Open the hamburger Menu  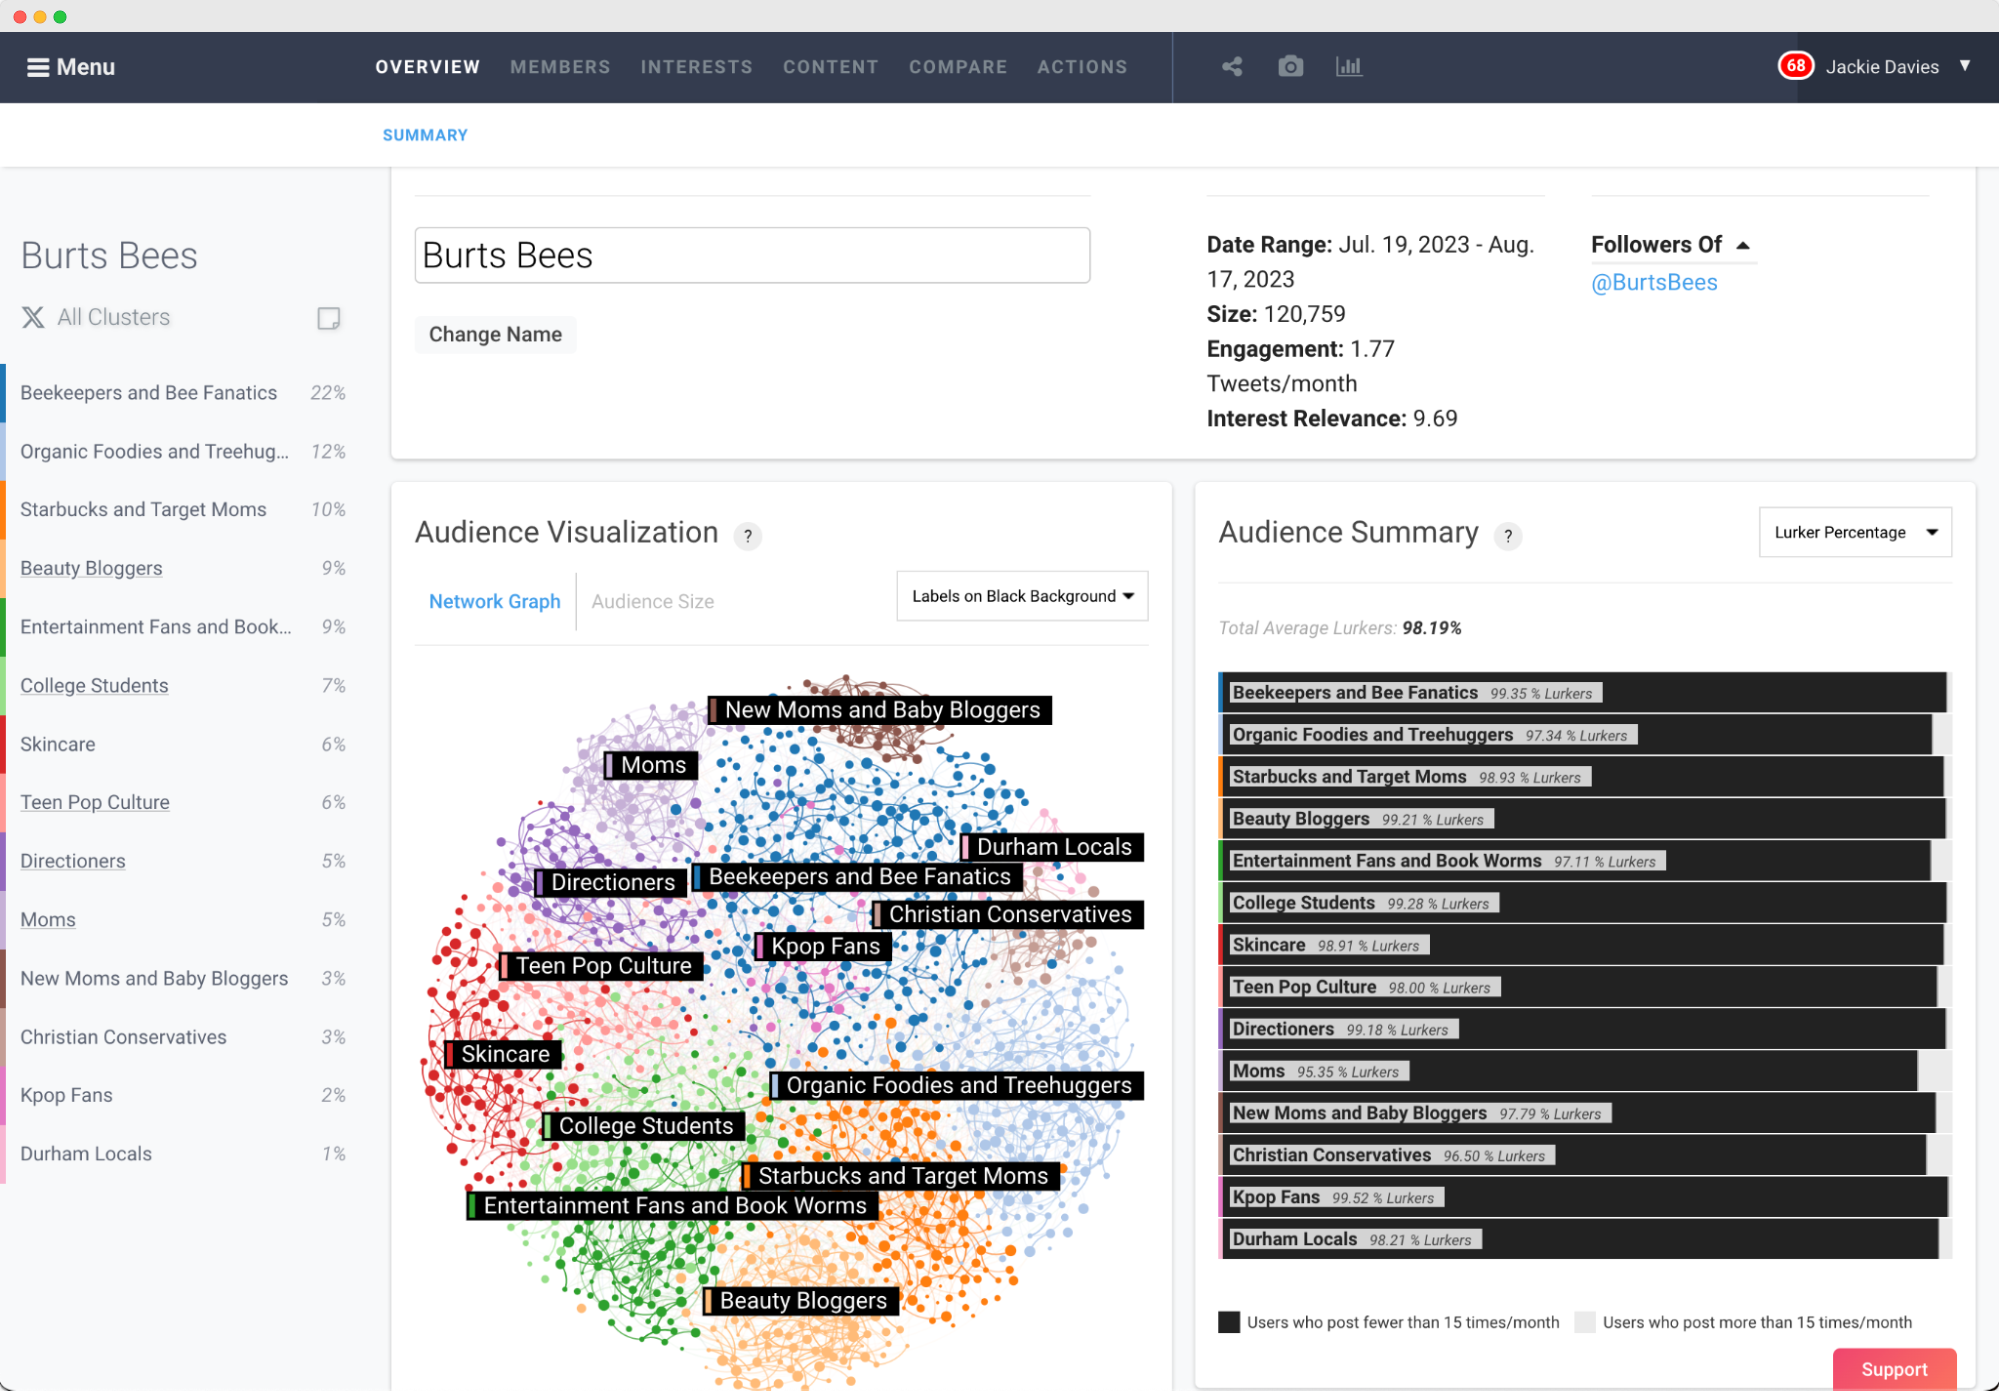point(70,67)
